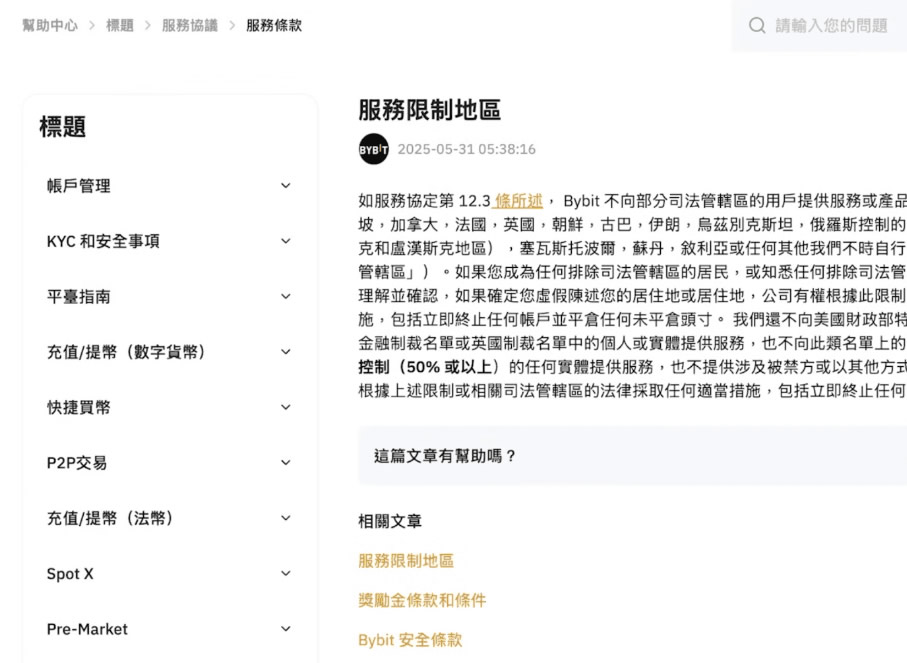
Task: Open the 充值/提幣（数字货币）section
Action: [x=170, y=351]
